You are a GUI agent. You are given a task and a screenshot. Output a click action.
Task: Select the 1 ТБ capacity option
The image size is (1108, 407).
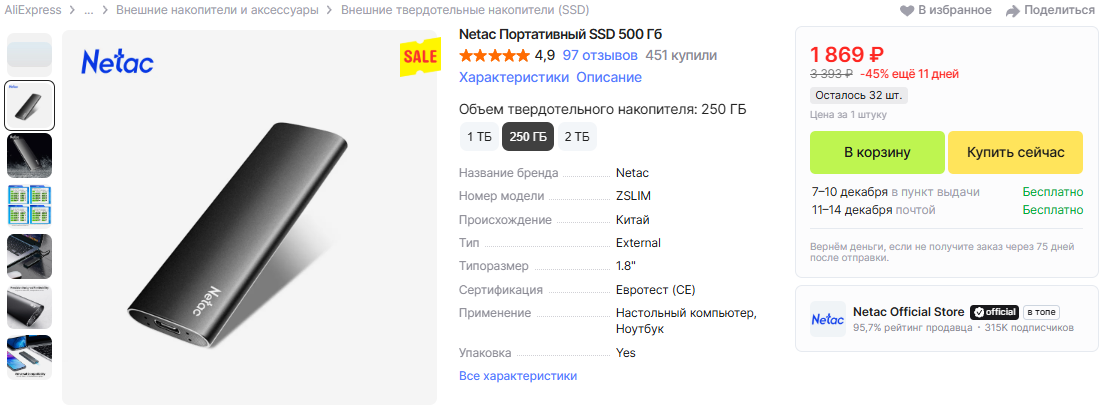pos(478,136)
